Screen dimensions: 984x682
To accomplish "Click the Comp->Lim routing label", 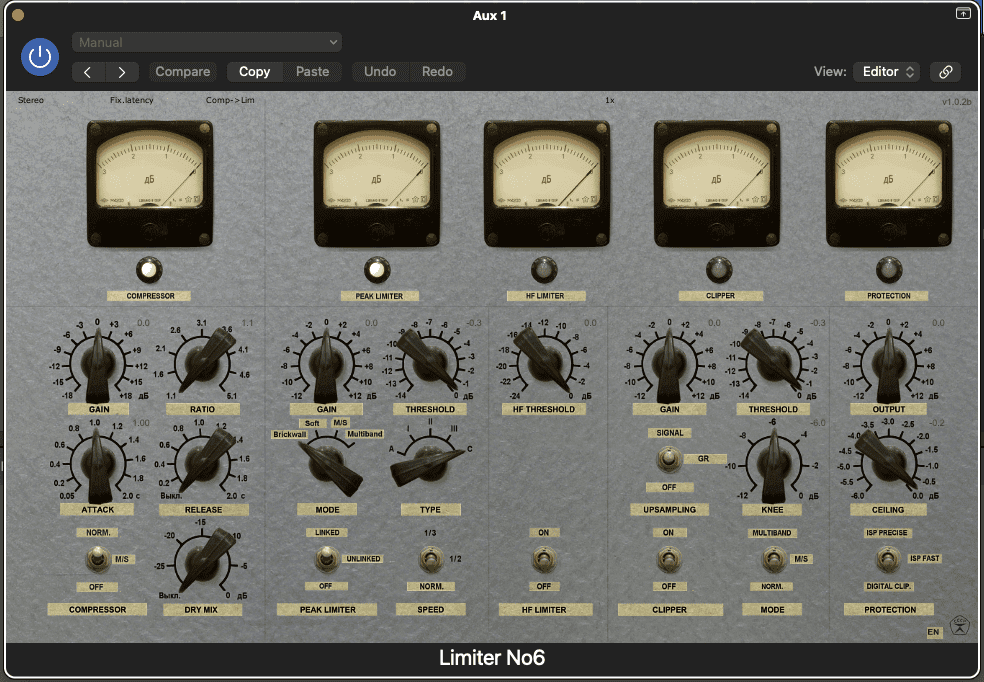I will click(230, 100).
